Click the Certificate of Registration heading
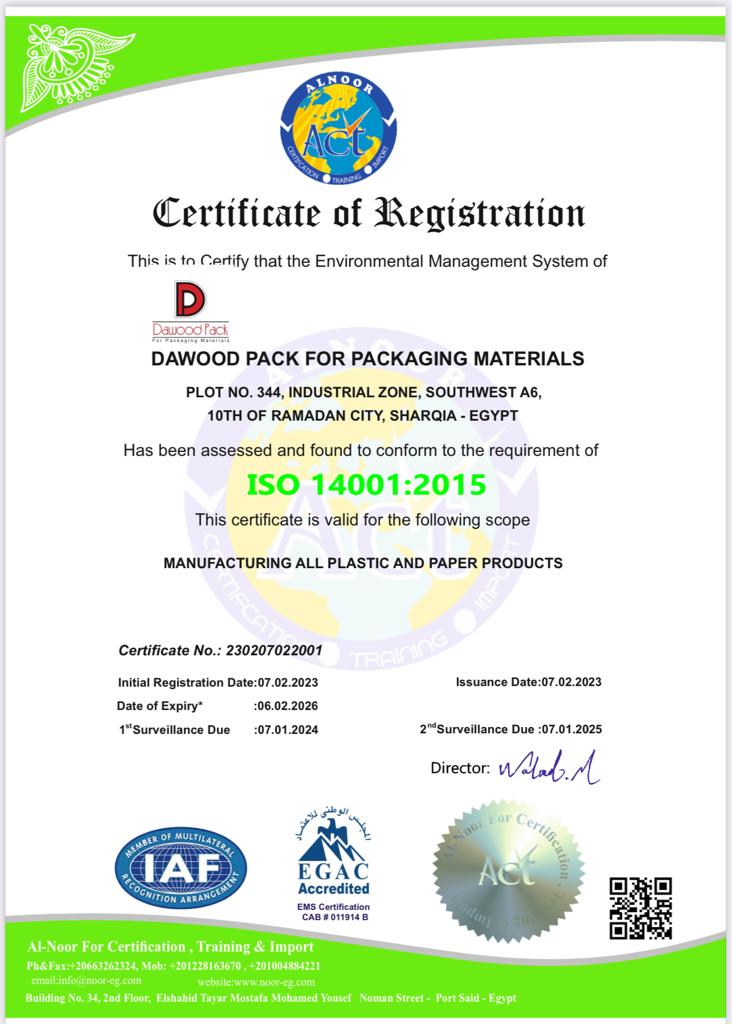732x1024 pixels. [x=368, y=214]
